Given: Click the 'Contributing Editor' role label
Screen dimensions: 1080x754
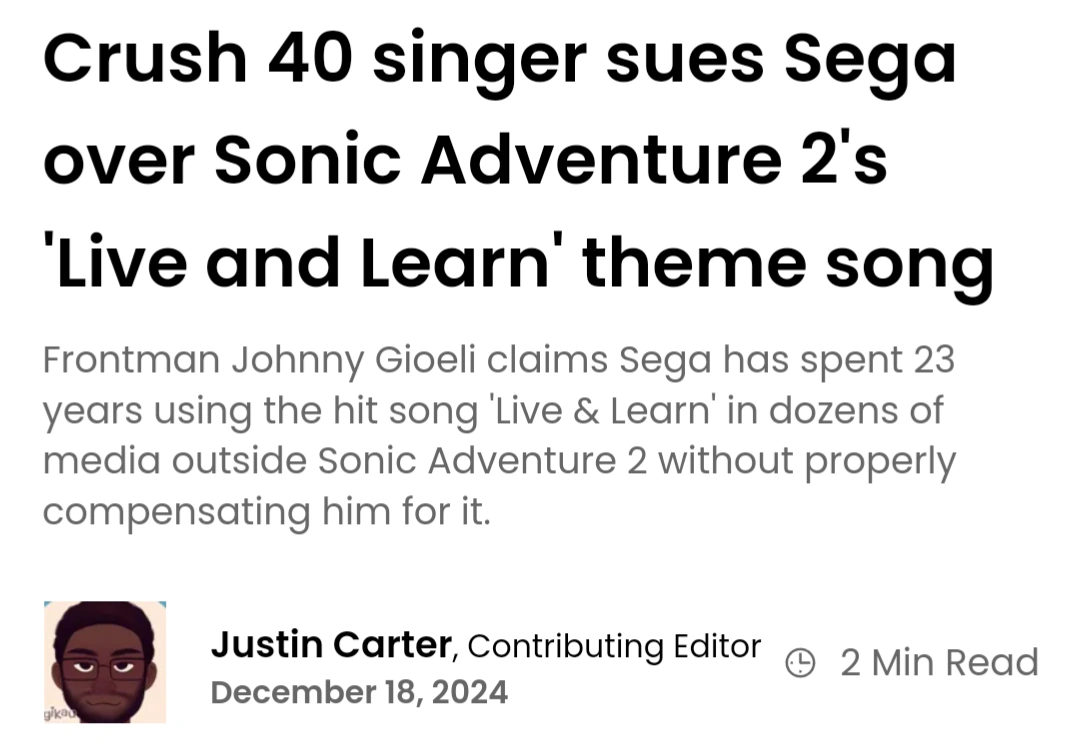Looking at the screenshot, I should [614, 647].
